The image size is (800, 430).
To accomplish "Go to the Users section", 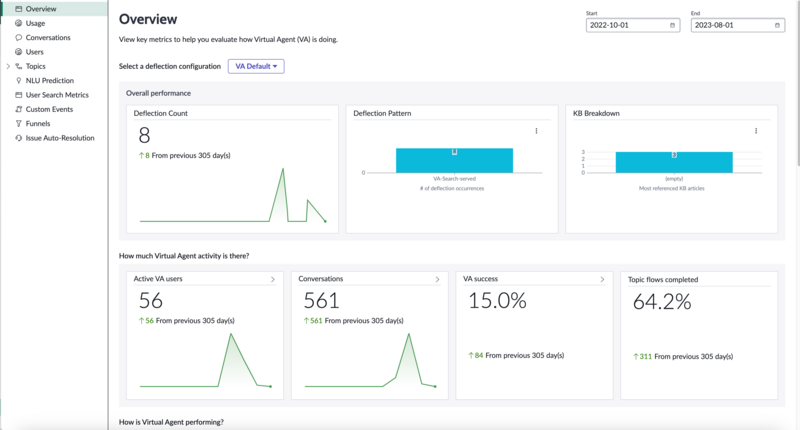I will tap(35, 52).
